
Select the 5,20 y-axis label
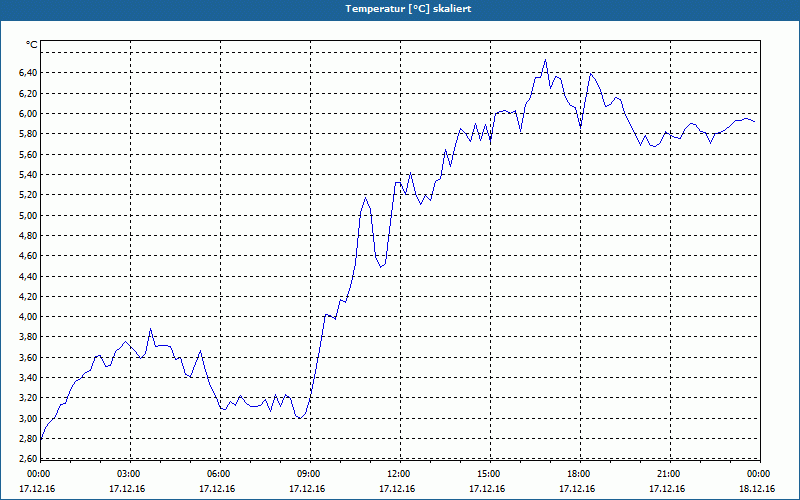pos(28,195)
